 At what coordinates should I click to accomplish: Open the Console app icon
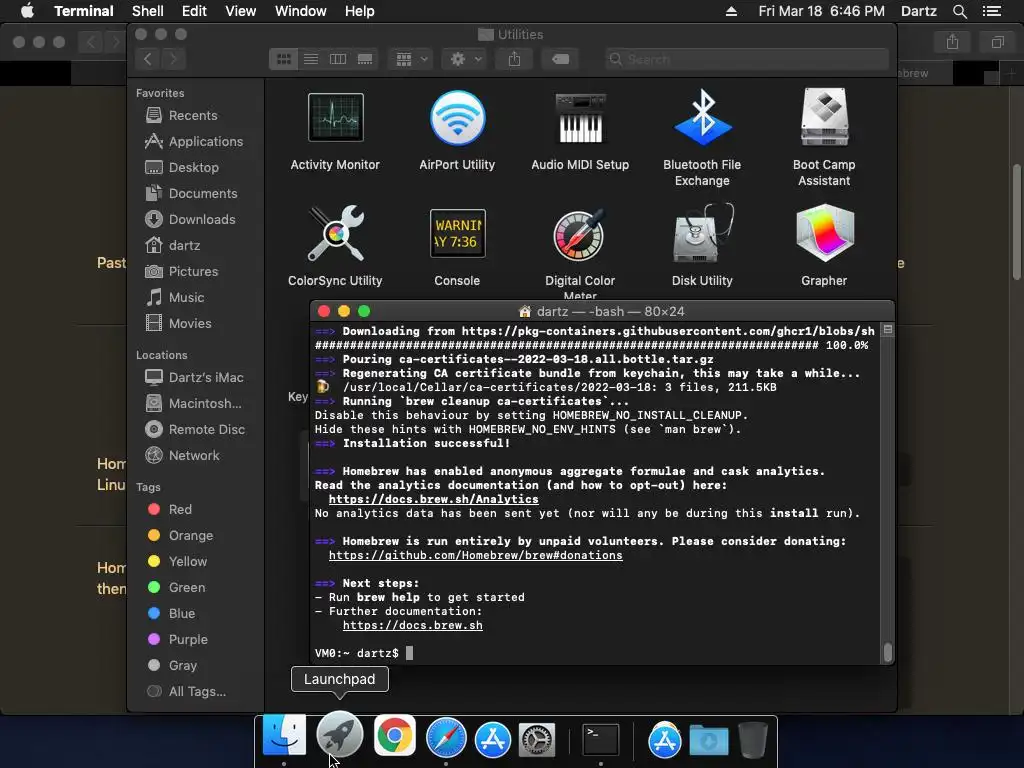tap(457, 233)
